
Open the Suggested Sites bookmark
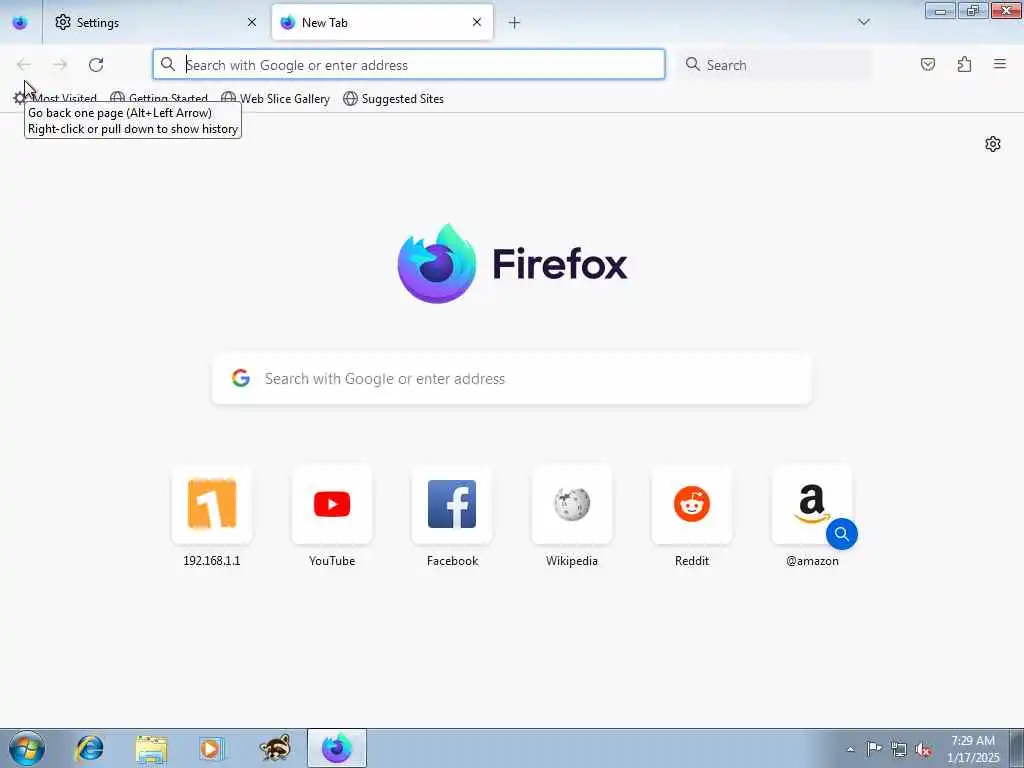pos(394,99)
